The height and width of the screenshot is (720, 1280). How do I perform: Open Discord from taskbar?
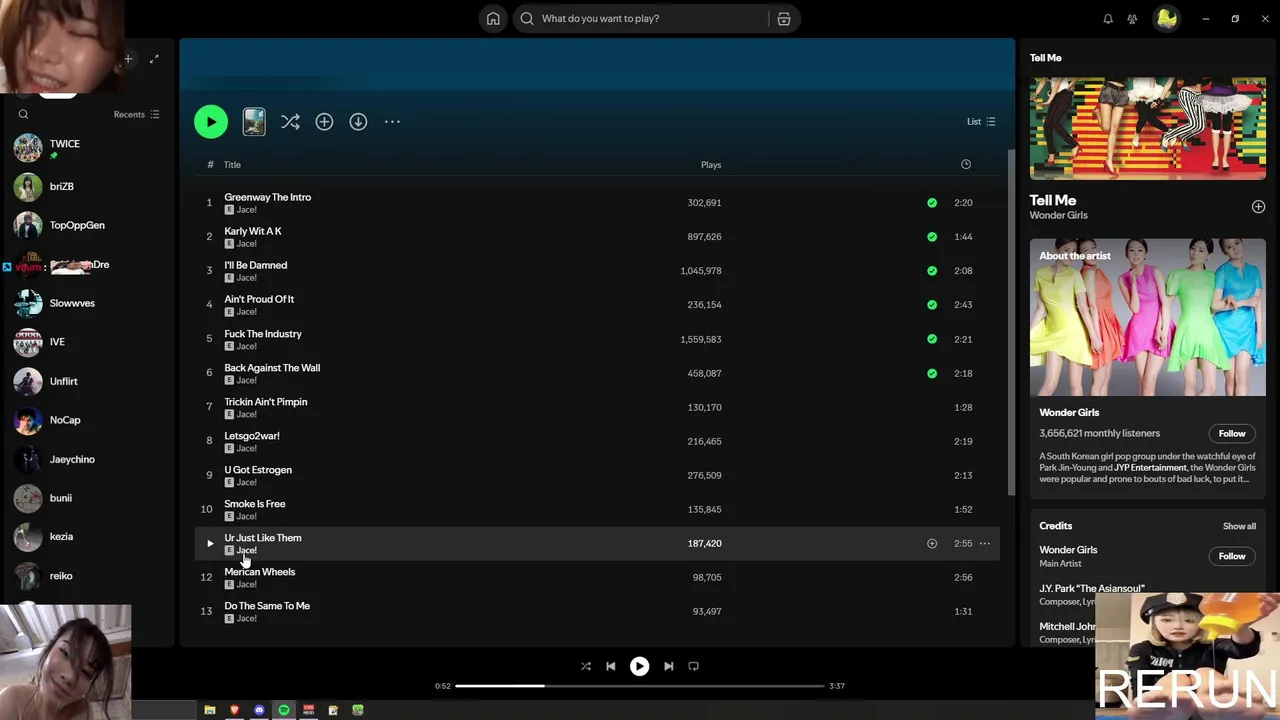[x=259, y=710]
